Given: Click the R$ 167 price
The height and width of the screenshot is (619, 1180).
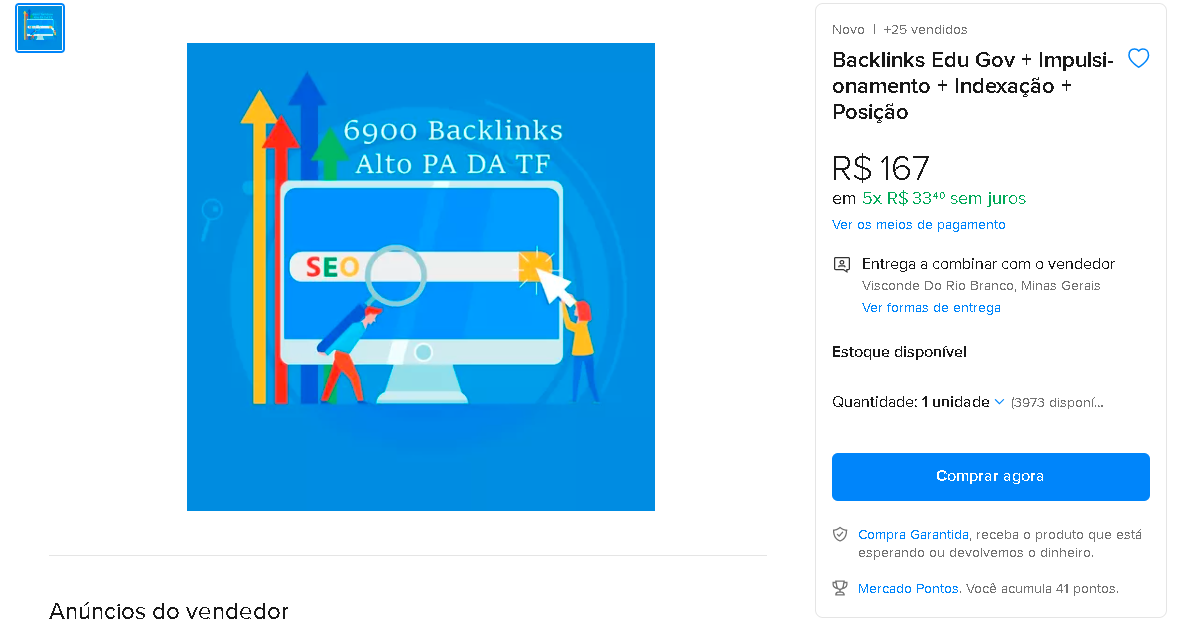Looking at the screenshot, I should click(x=880, y=167).
